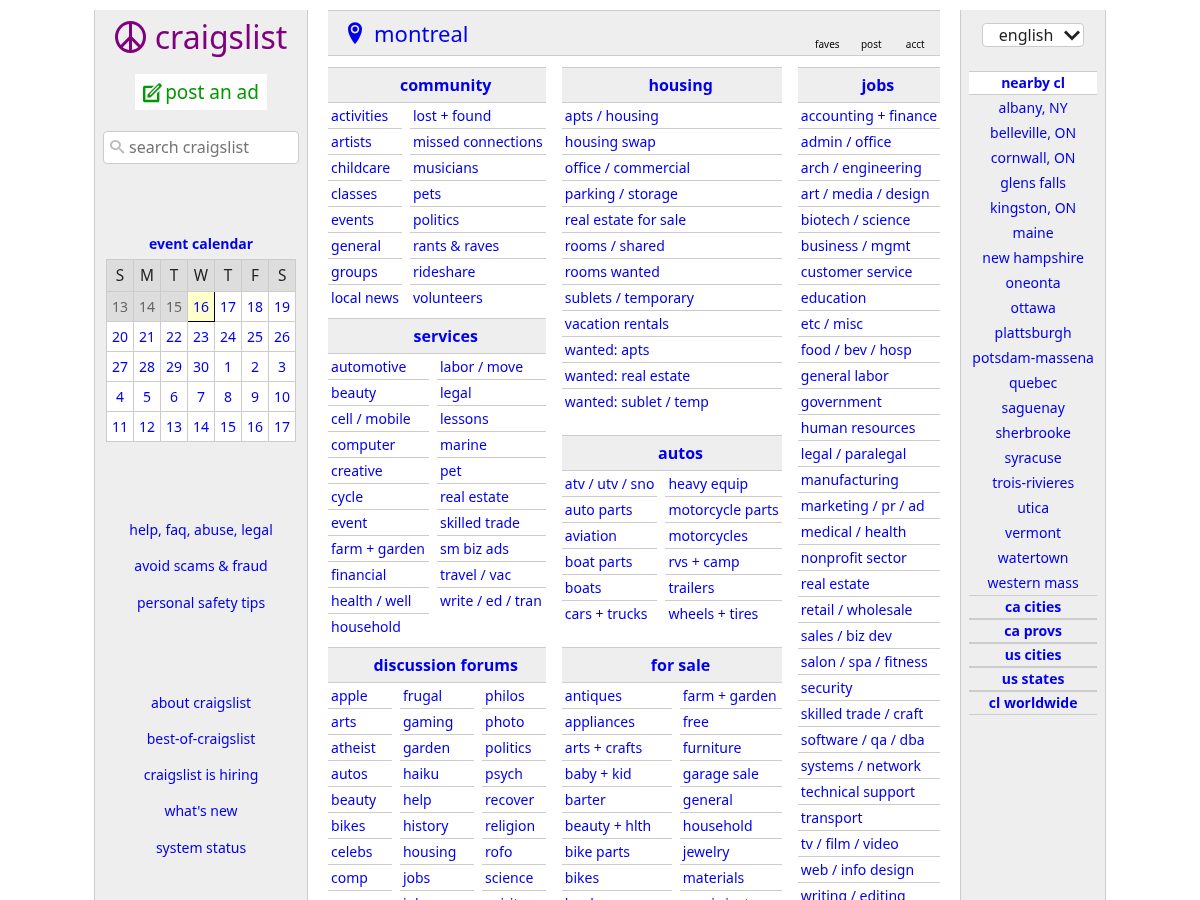The image size is (1200, 900).
Task: Open personal safety tips link
Action: pyautogui.click(x=201, y=603)
